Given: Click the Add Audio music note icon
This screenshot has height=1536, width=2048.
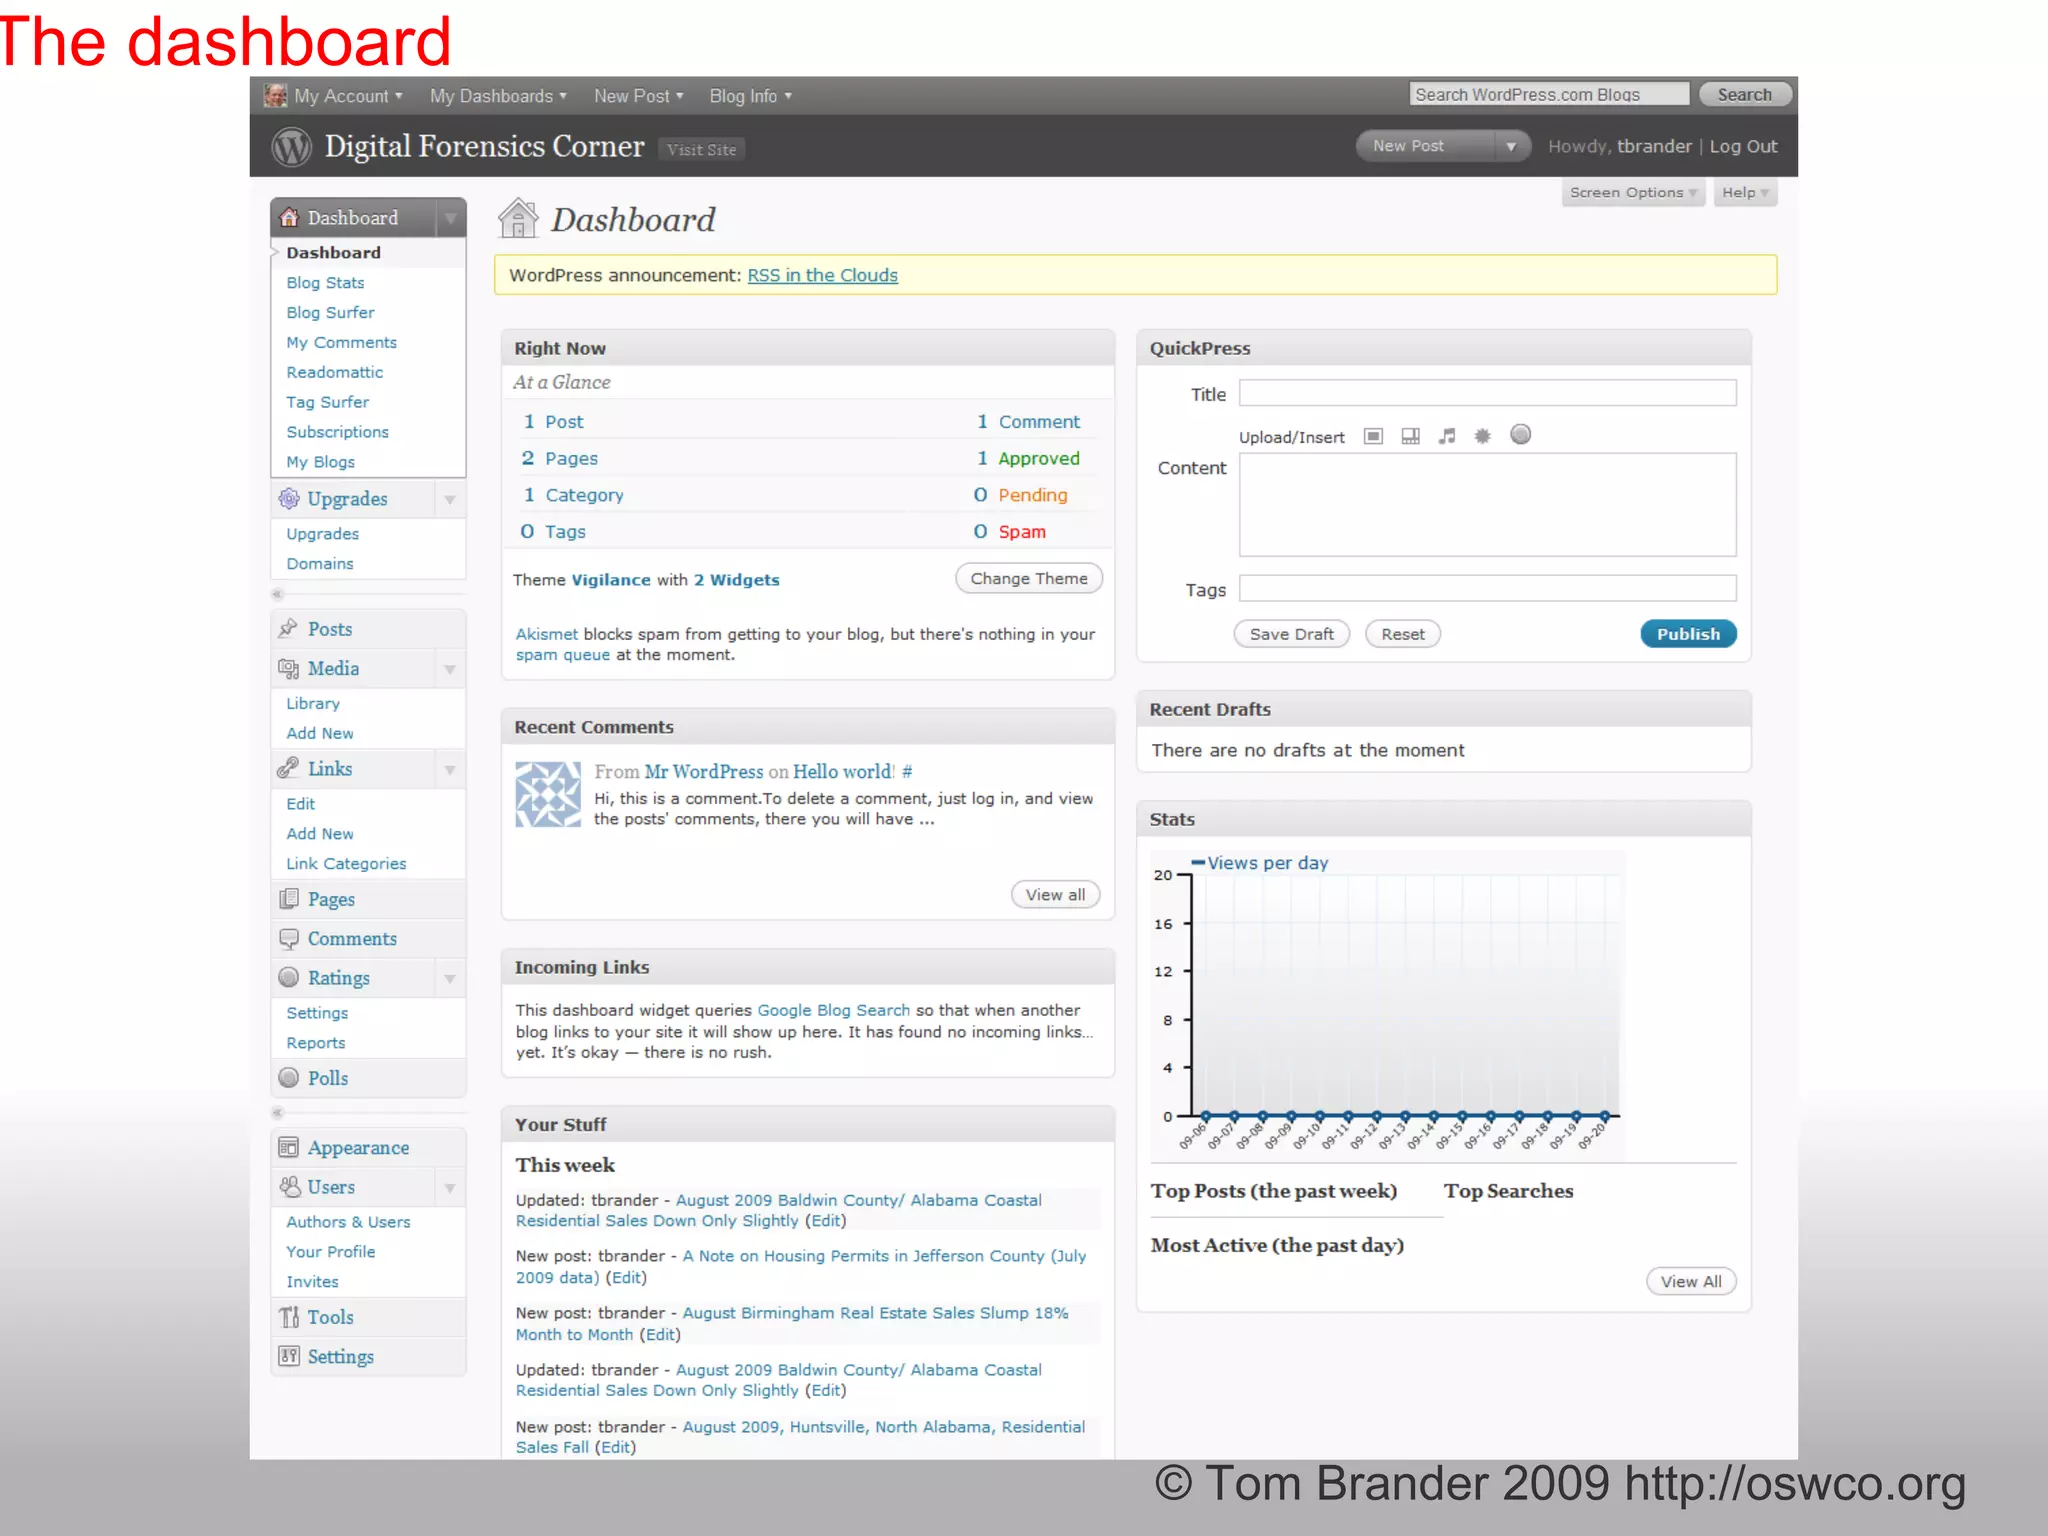Looking at the screenshot, I should coord(1447,436).
